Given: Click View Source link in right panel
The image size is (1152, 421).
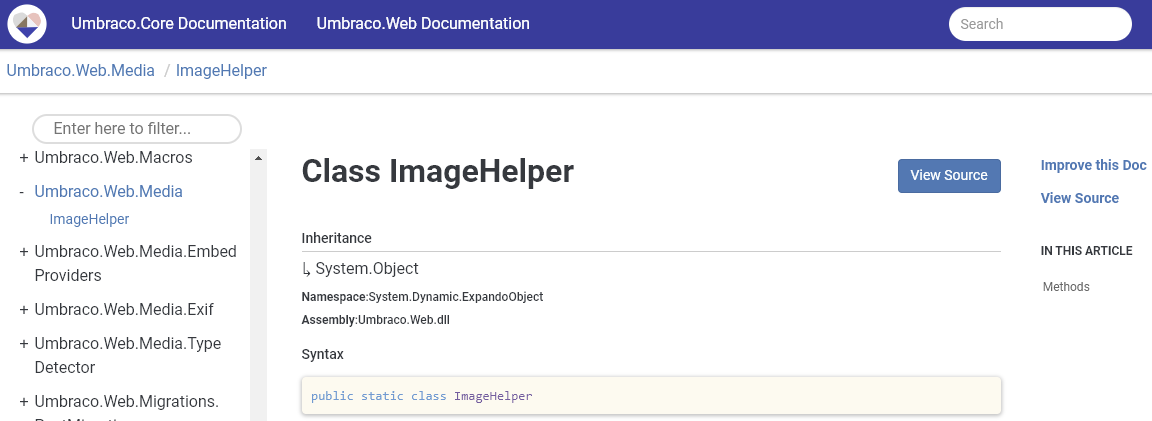Looking at the screenshot, I should pos(1079,198).
